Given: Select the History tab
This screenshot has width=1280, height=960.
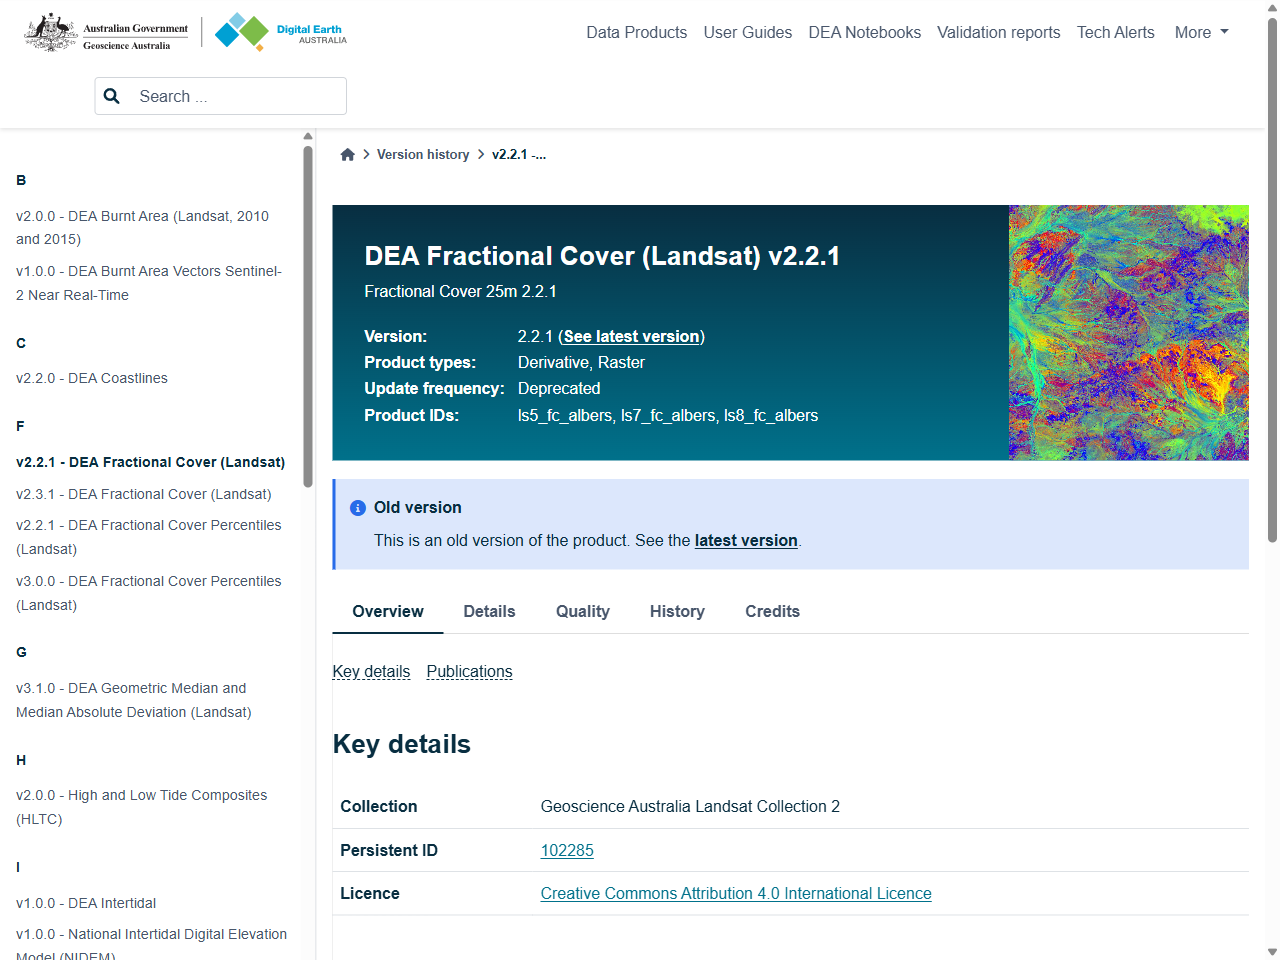Looking at the screenshot, I should coord(677,612).
